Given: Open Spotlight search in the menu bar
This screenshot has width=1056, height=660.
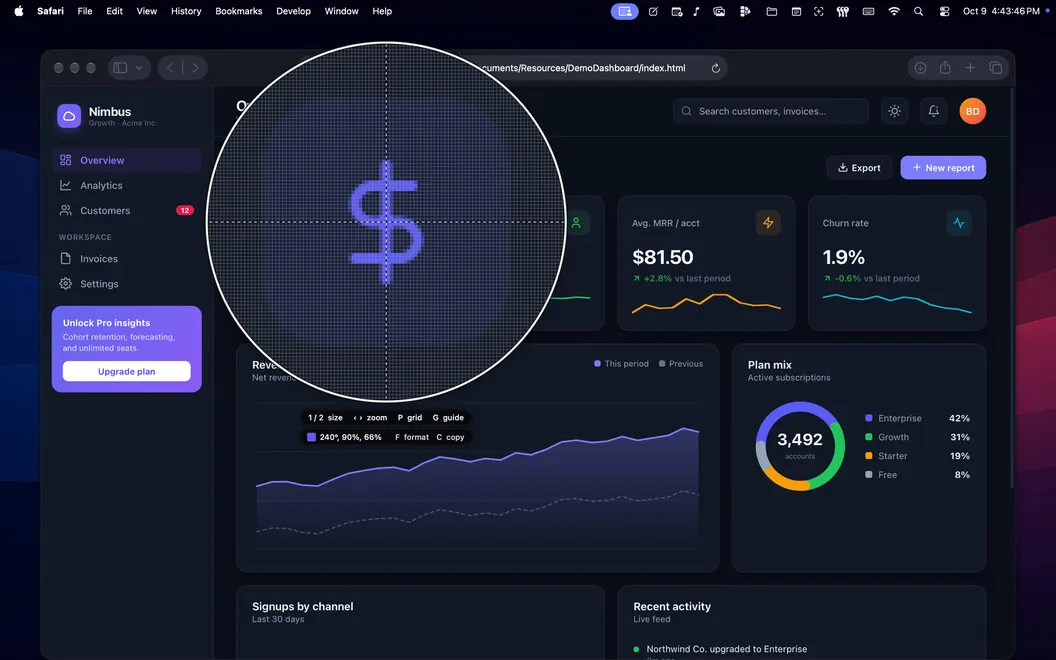Looking at the screenshot, I should [x=918, y=11].
